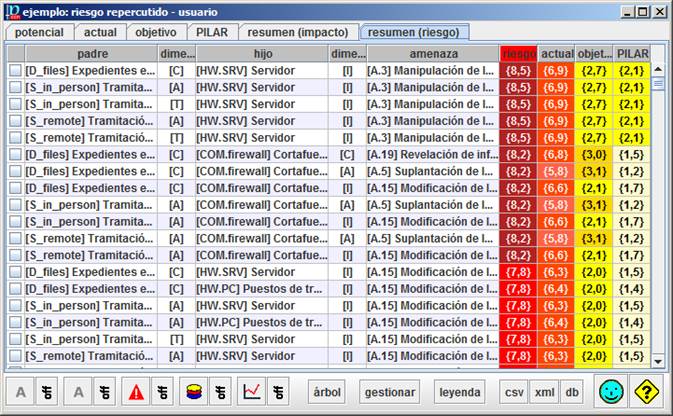The image size is (673, 416).
Task: Check the box for the A.19 Revelación row
Action: pyautogui.click(x=15, y=155)
